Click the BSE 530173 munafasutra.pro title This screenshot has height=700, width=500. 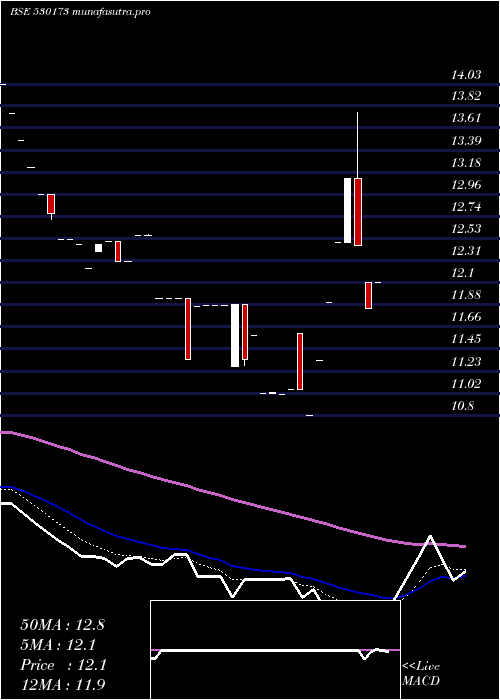tap(80, 12)
